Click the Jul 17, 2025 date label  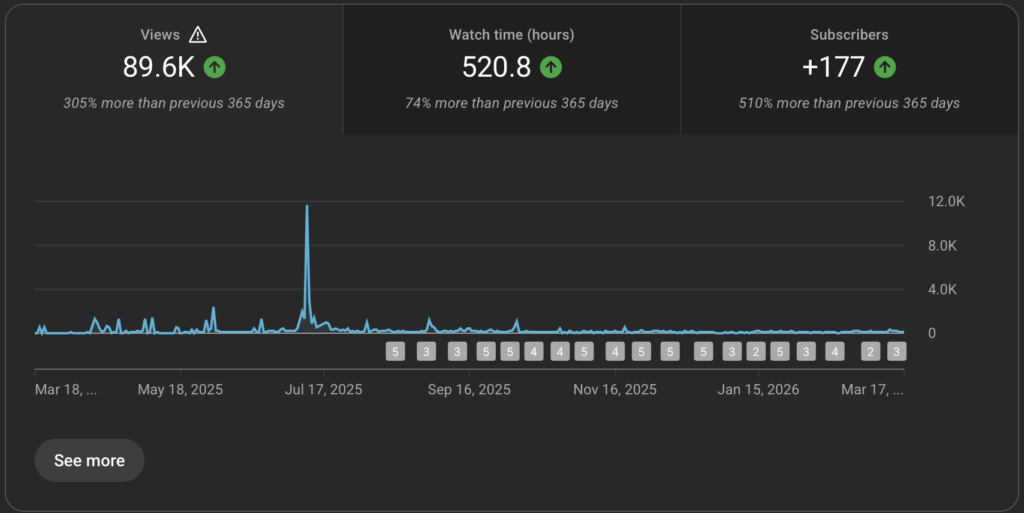(x=324, y=390)
